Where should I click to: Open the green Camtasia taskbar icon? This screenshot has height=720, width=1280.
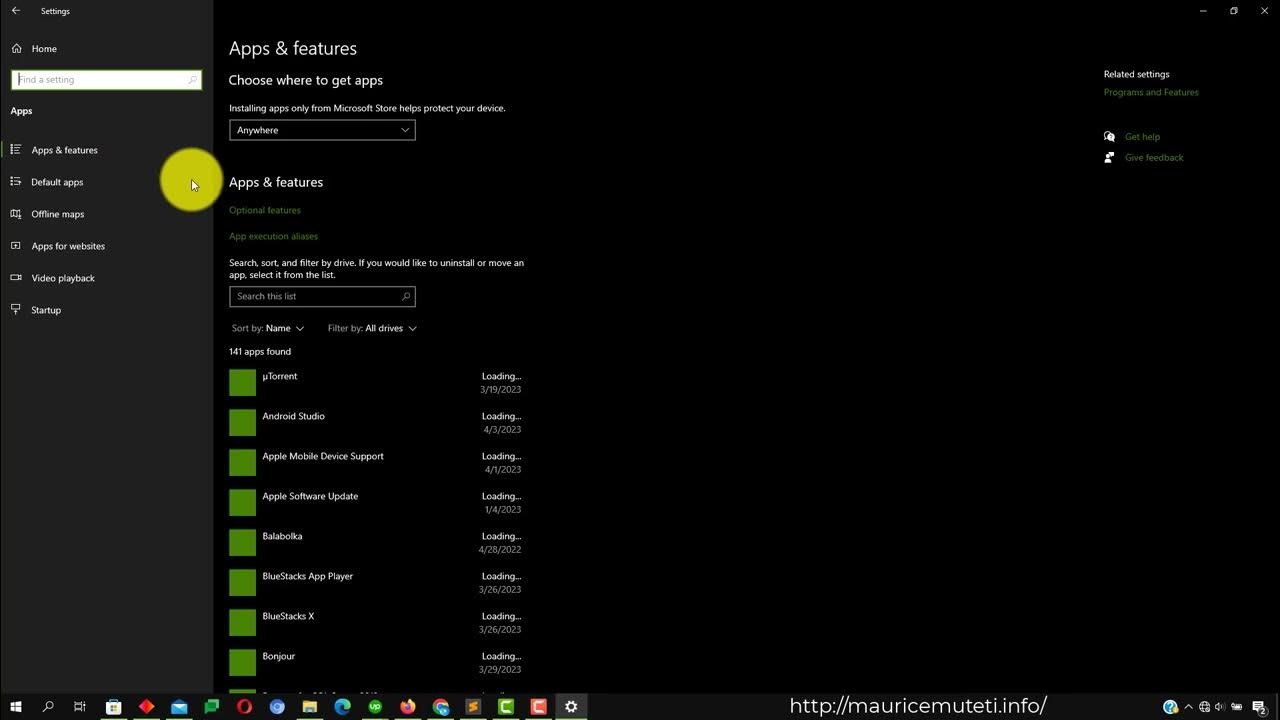click(x=506, y=707)
